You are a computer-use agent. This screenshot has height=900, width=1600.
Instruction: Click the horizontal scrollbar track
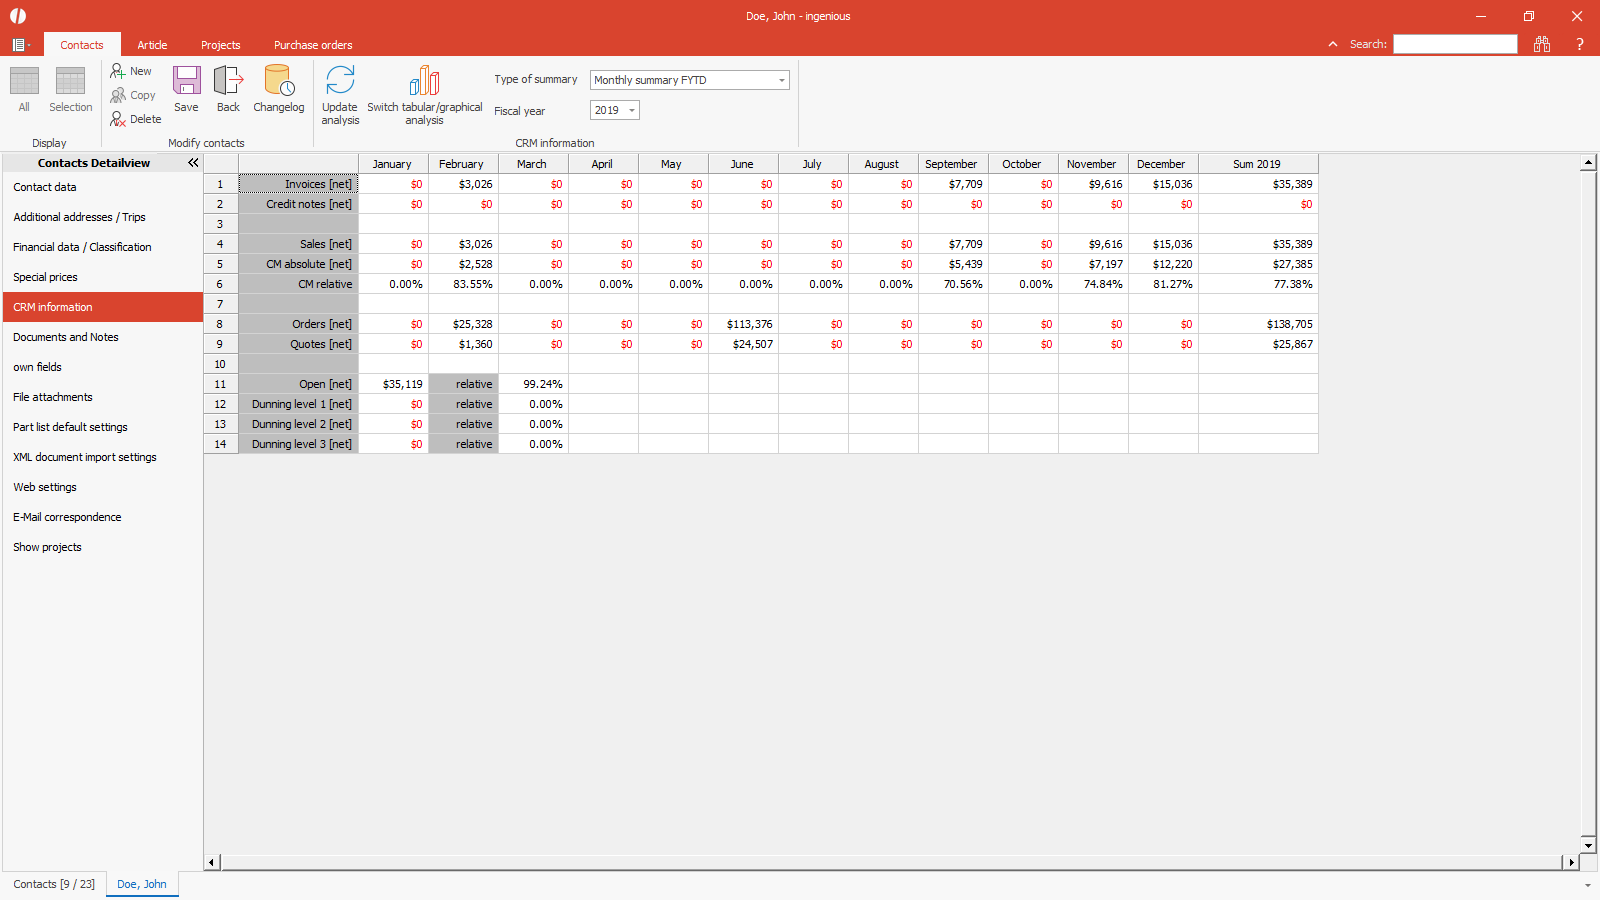pyautogui.click(x=890, y=862)
